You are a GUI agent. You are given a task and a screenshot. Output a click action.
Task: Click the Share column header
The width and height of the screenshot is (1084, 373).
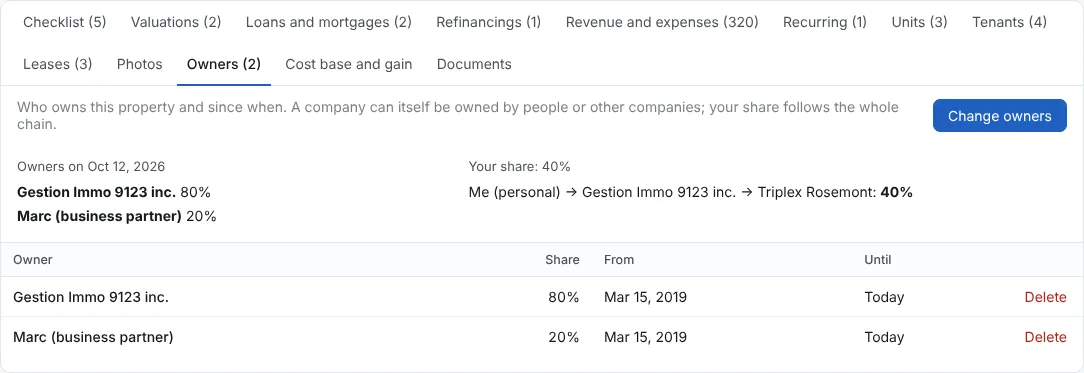click(x=562, y=260)
